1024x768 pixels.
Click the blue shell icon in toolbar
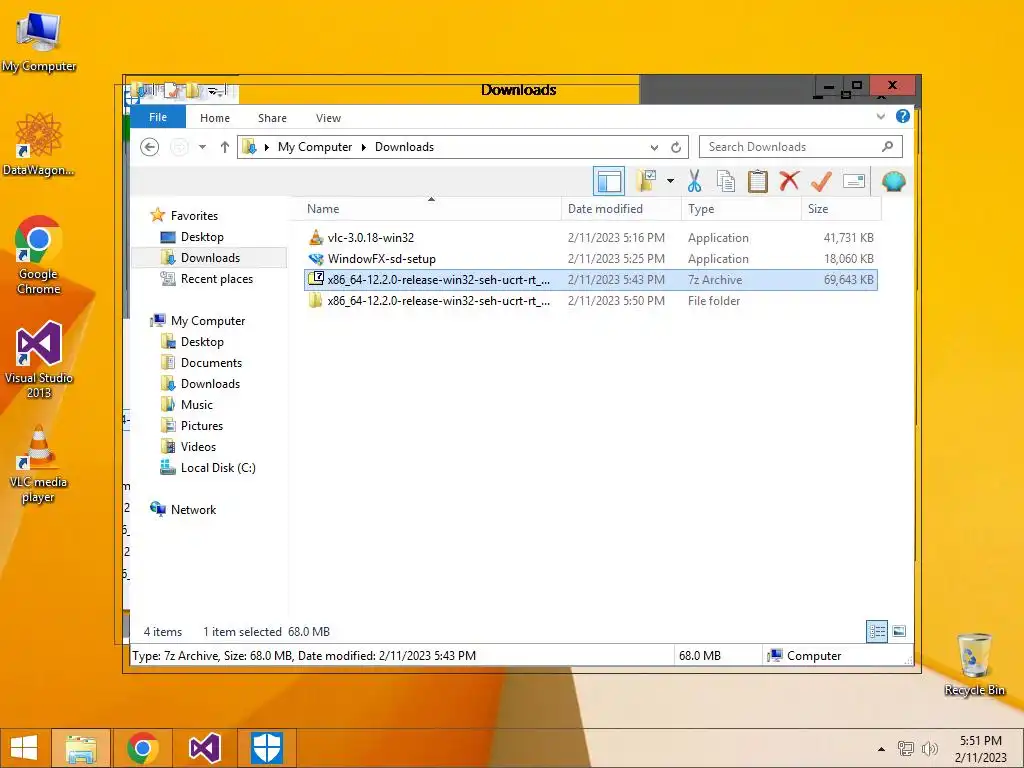[893, 181]
